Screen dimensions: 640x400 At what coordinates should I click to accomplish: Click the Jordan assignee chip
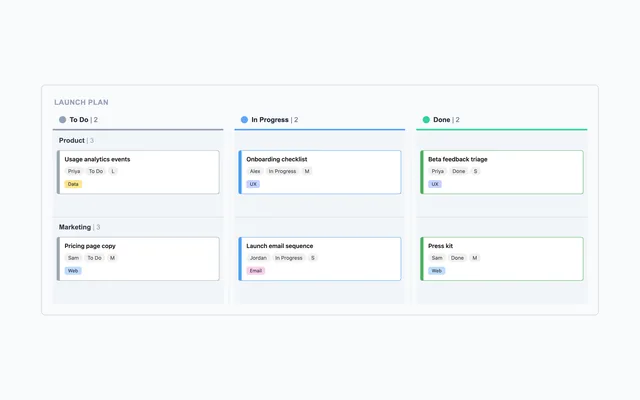[258, 258]
